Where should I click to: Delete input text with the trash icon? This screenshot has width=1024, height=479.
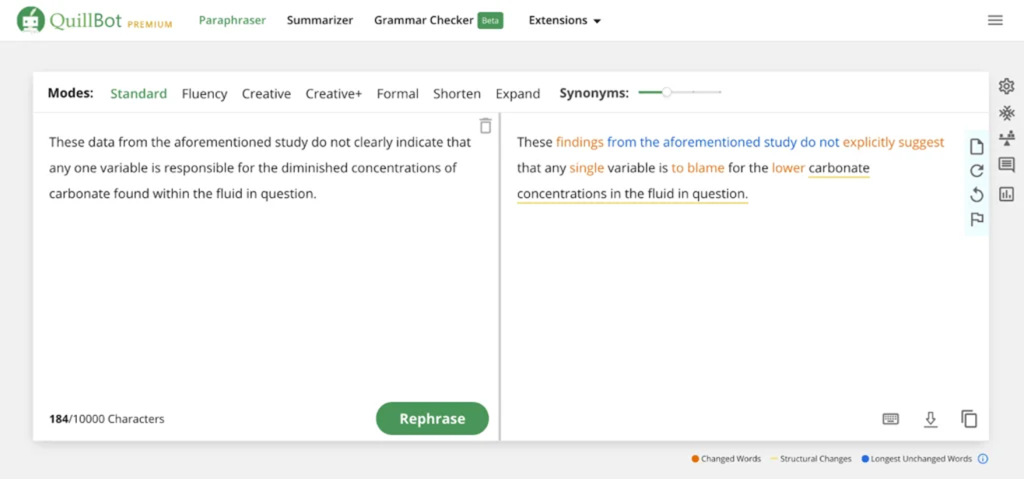485,126
